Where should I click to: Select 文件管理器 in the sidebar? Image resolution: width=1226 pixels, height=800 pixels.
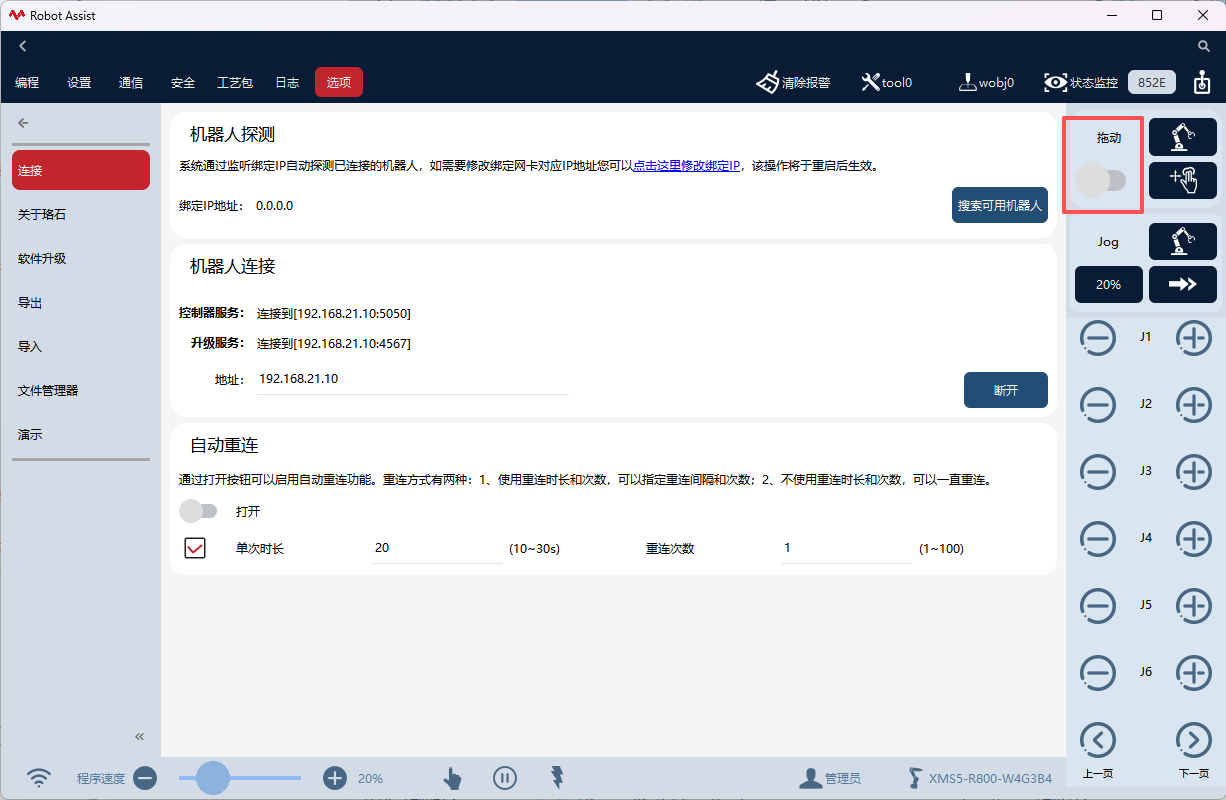coord(48,391)
